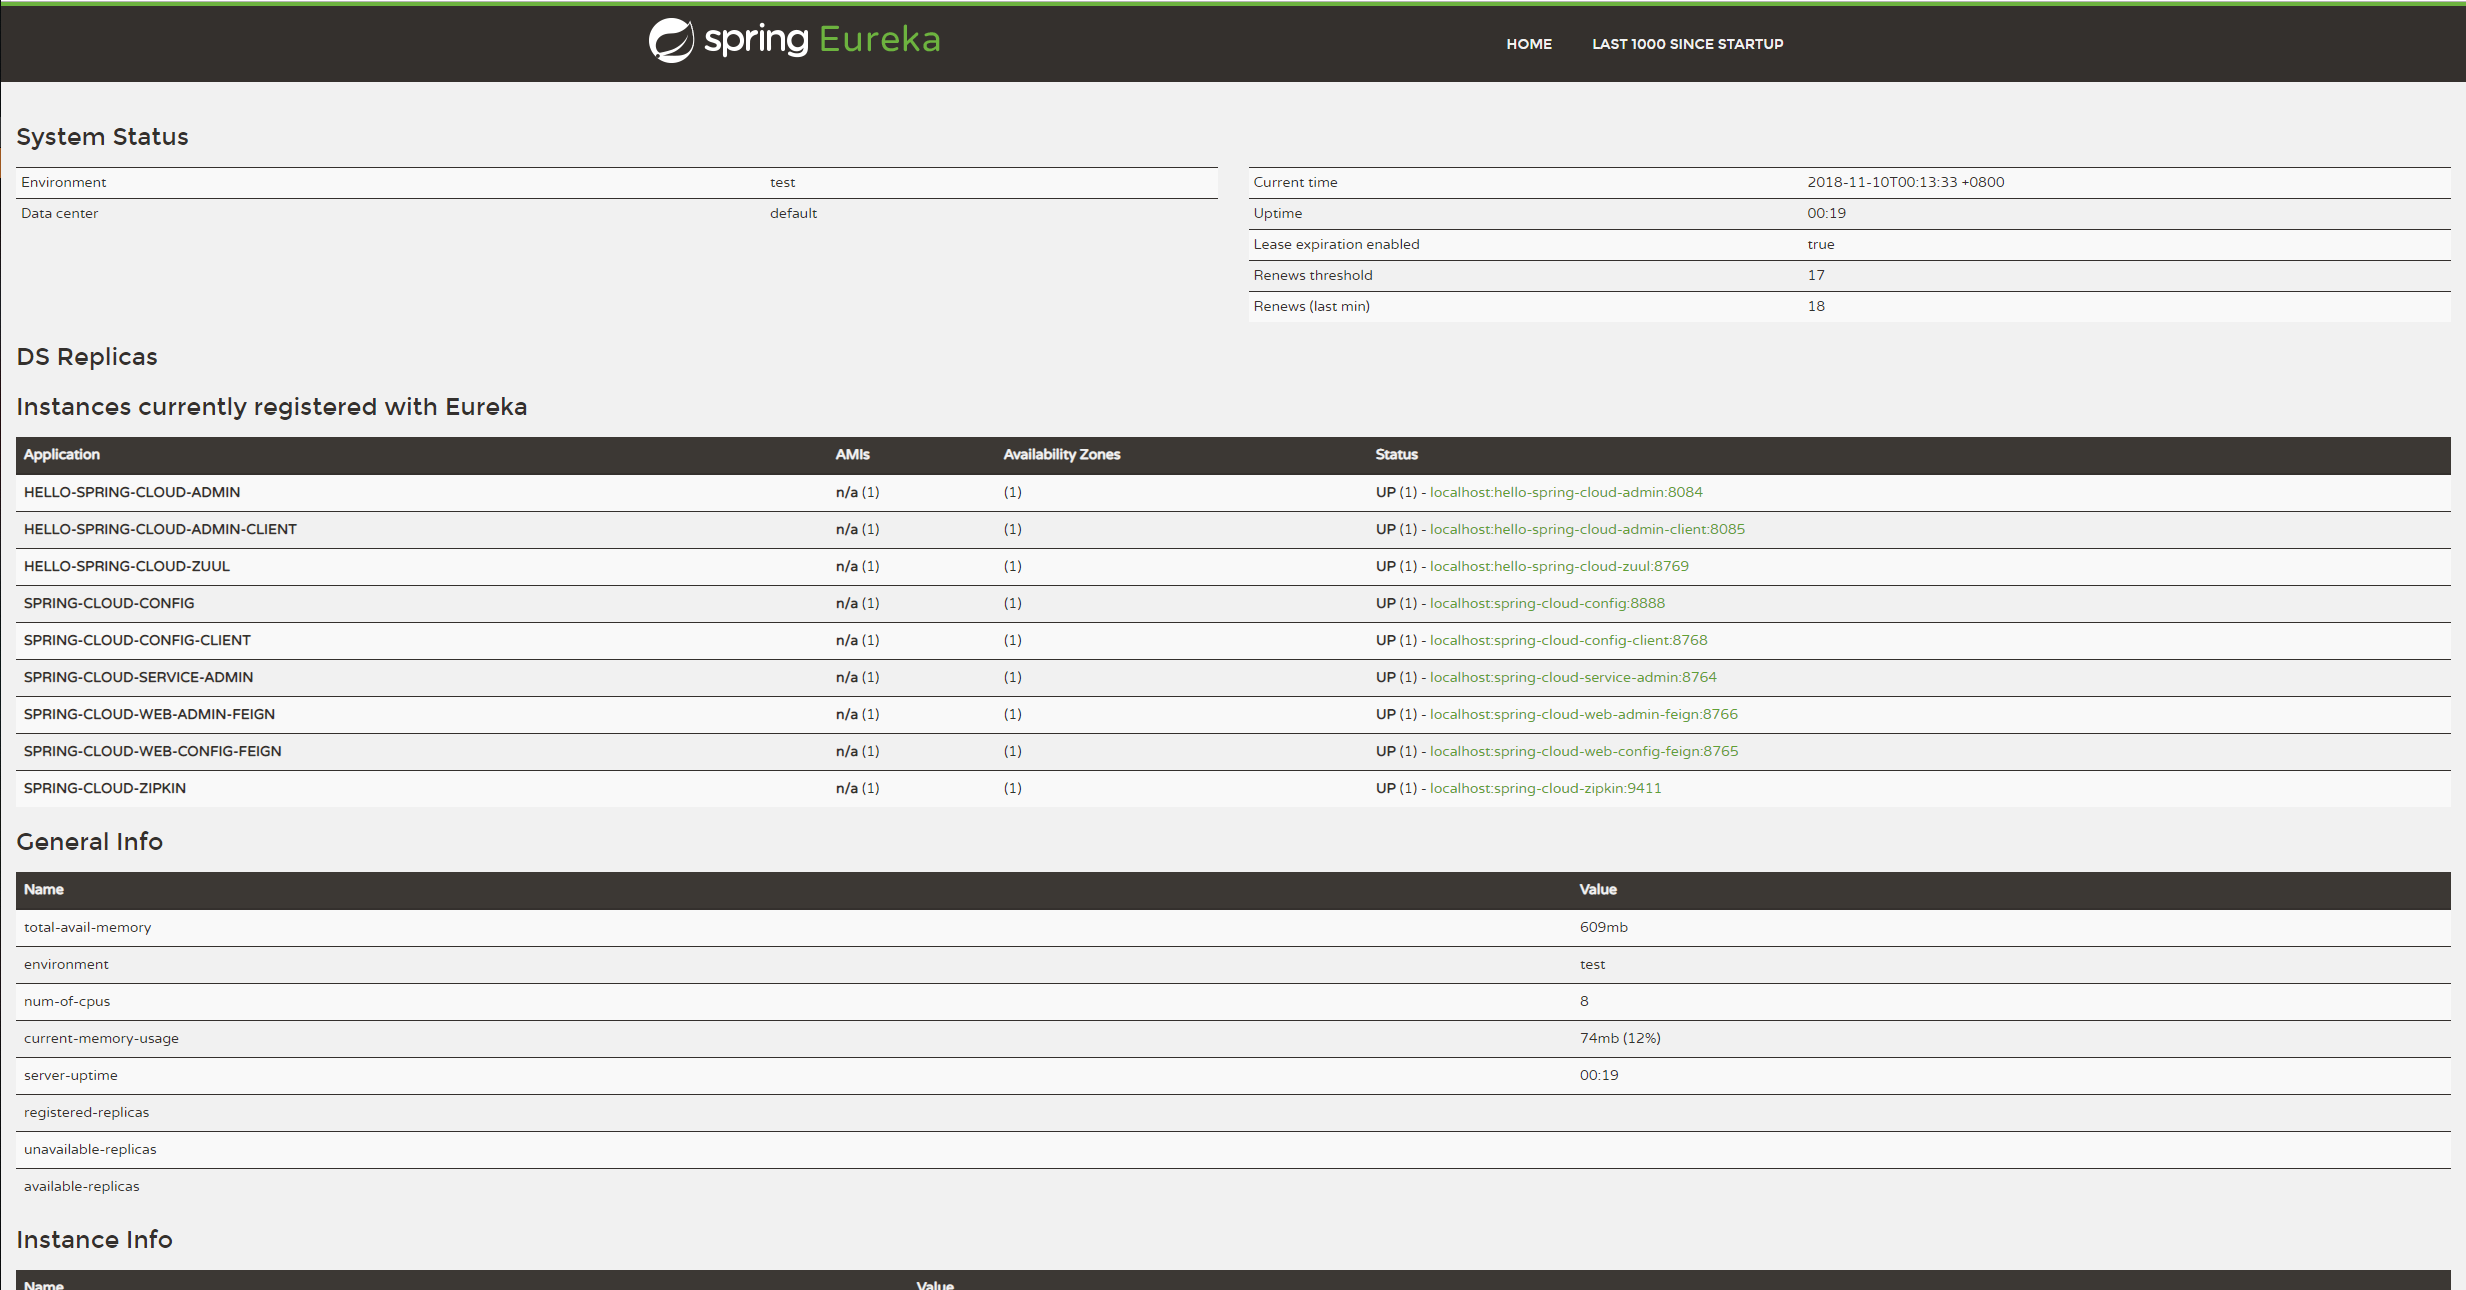Click the Application column header

pos(62,455)
